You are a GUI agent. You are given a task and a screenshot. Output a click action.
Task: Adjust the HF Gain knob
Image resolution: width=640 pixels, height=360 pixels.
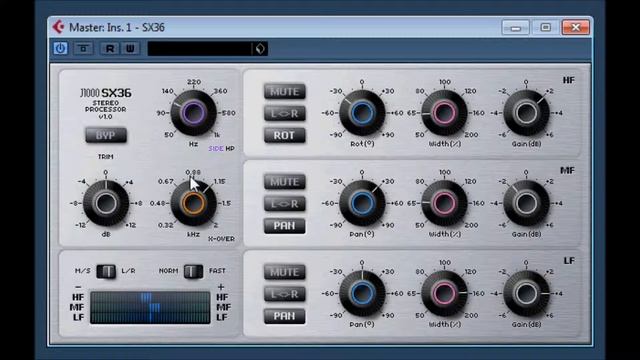pos(526,113)
